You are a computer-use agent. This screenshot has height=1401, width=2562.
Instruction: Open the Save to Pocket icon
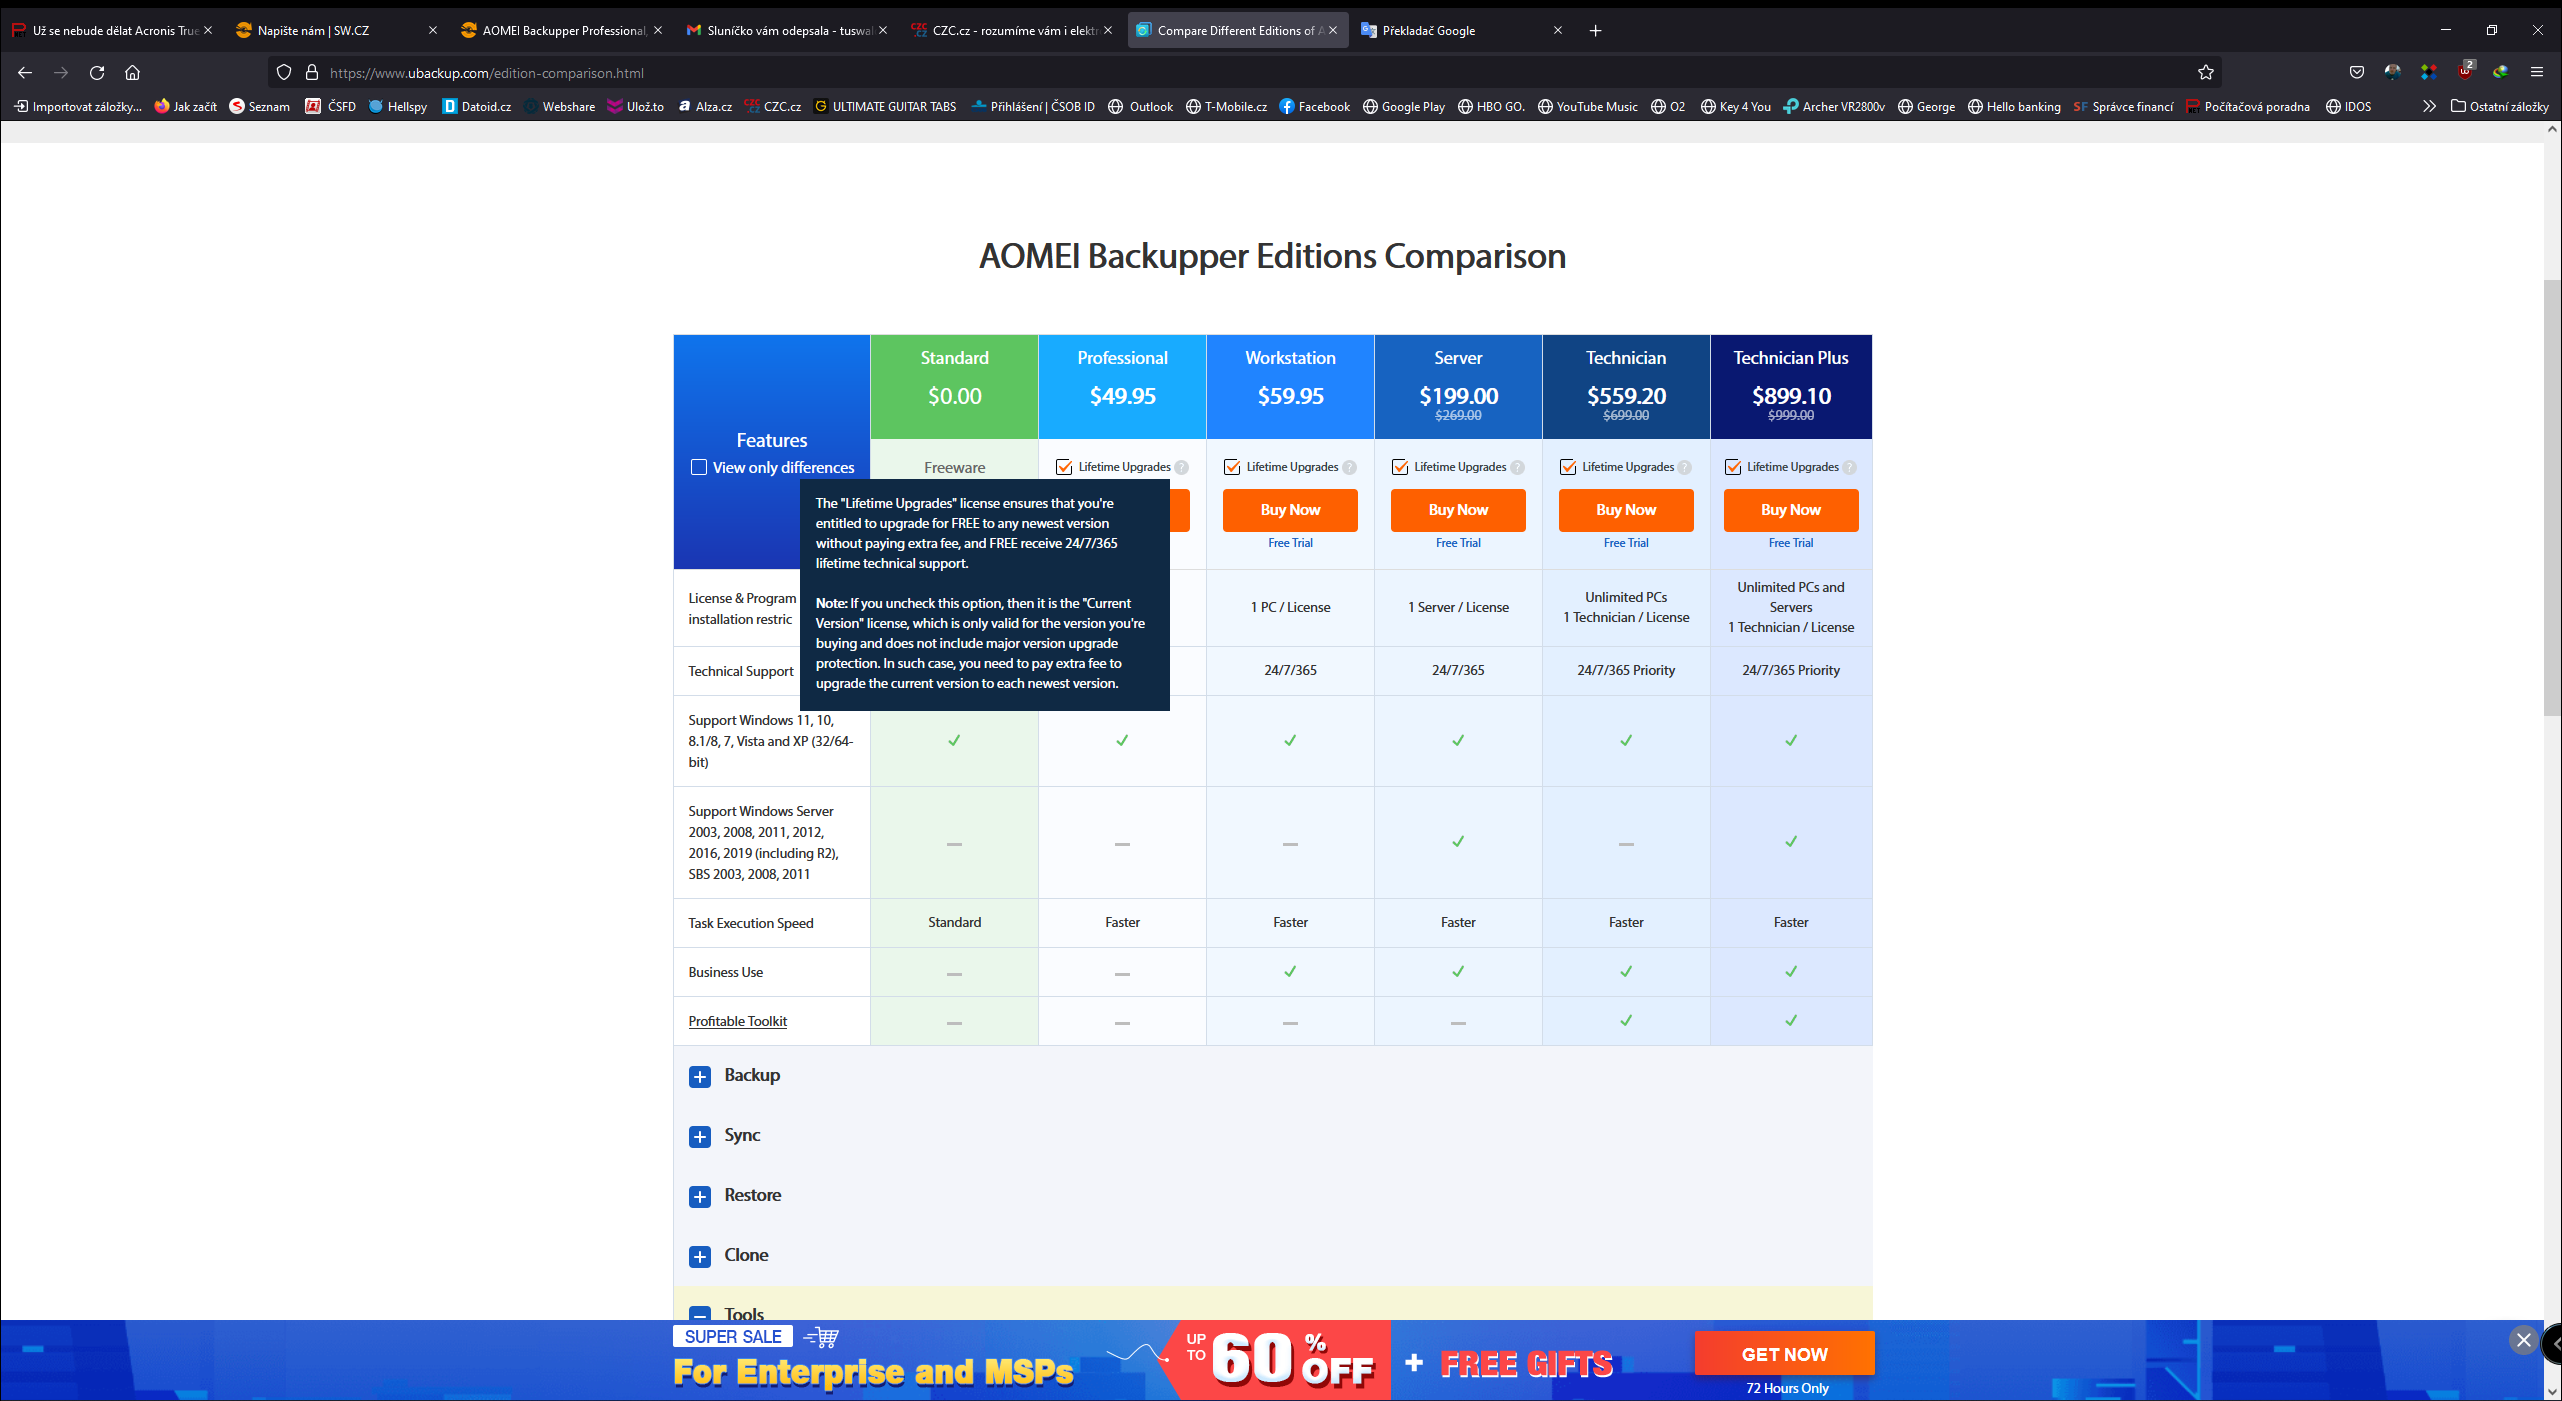(2356, 72)
